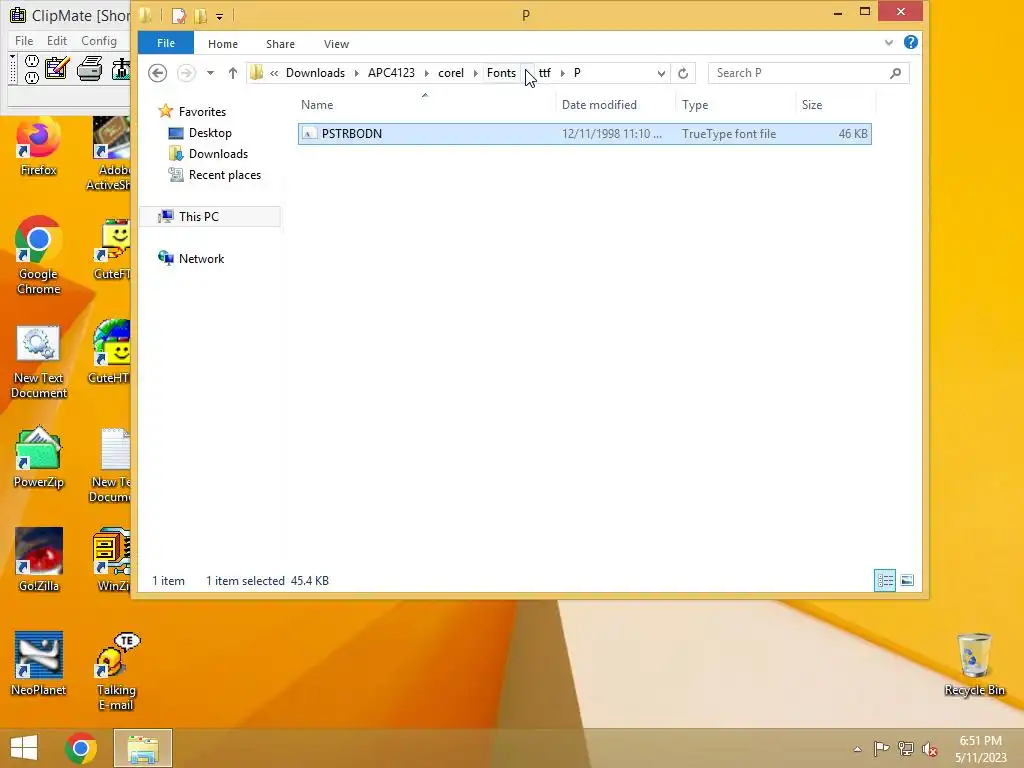The image size is (1024, 768).
Task: Navigate to APC4123 in the address bar
Action: pos(391,73)
